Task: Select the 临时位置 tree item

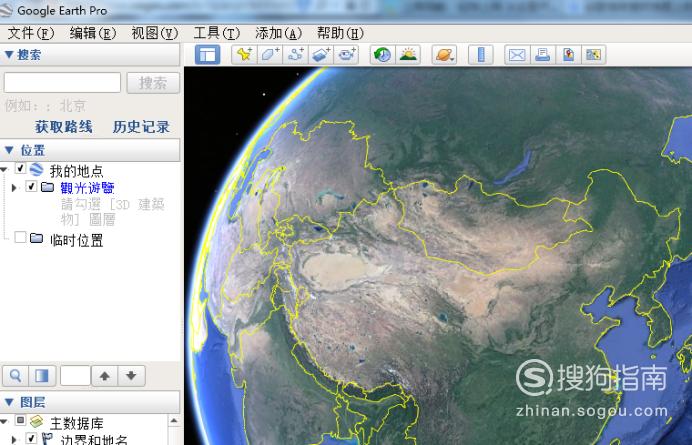Action: coord(76,240)
